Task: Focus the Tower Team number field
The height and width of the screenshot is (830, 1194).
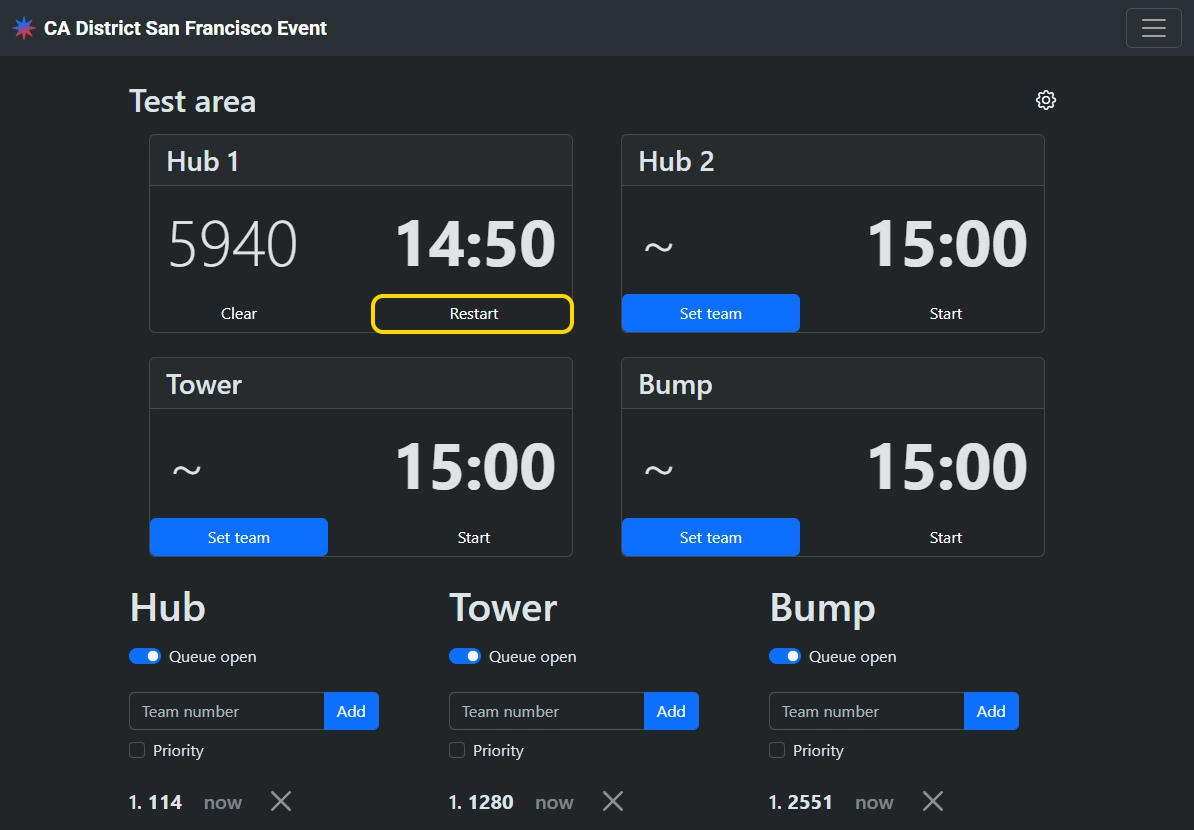Action: click(x=546, y=711)
